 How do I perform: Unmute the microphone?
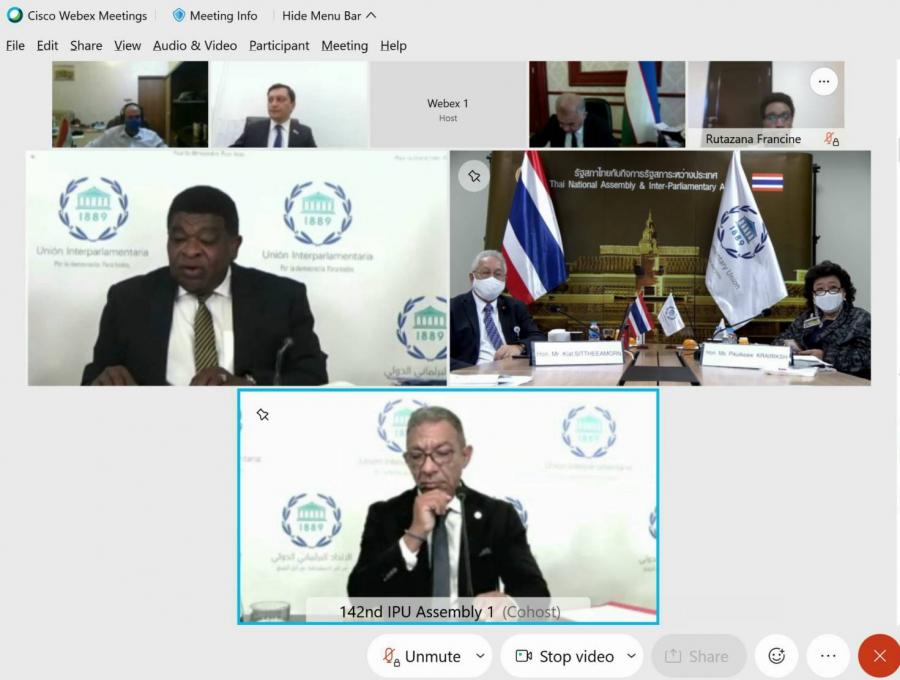(422, 656)
